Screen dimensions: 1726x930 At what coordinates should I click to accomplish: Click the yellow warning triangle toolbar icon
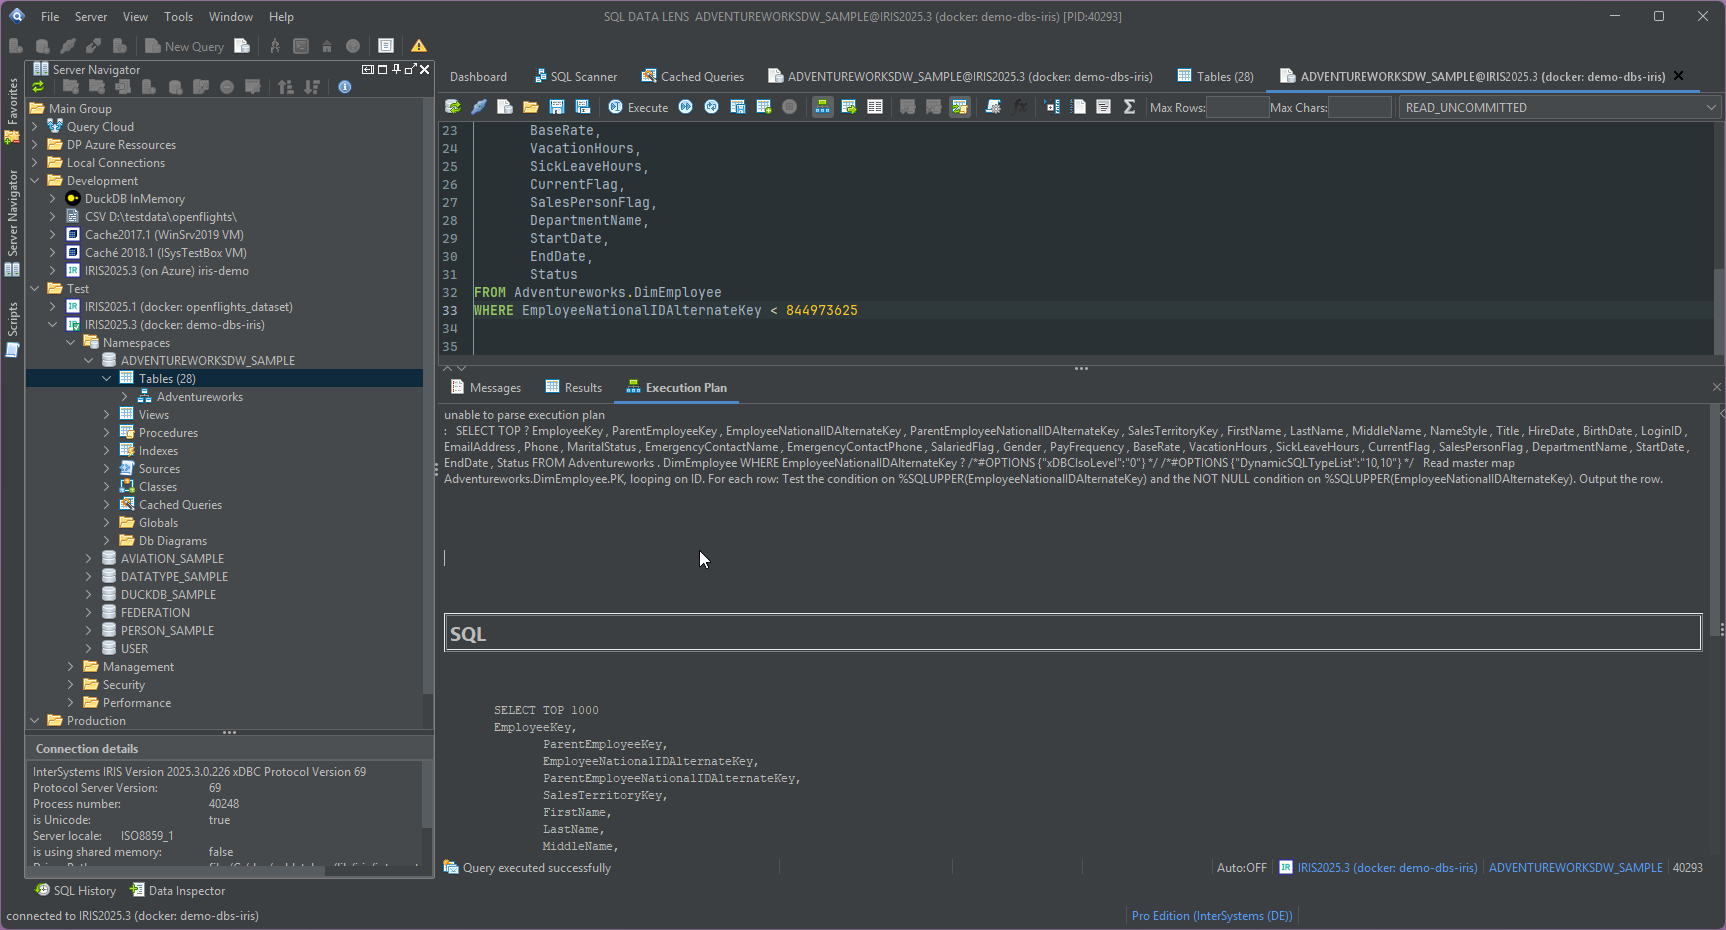pyautogui.click(x=419, y=46)
